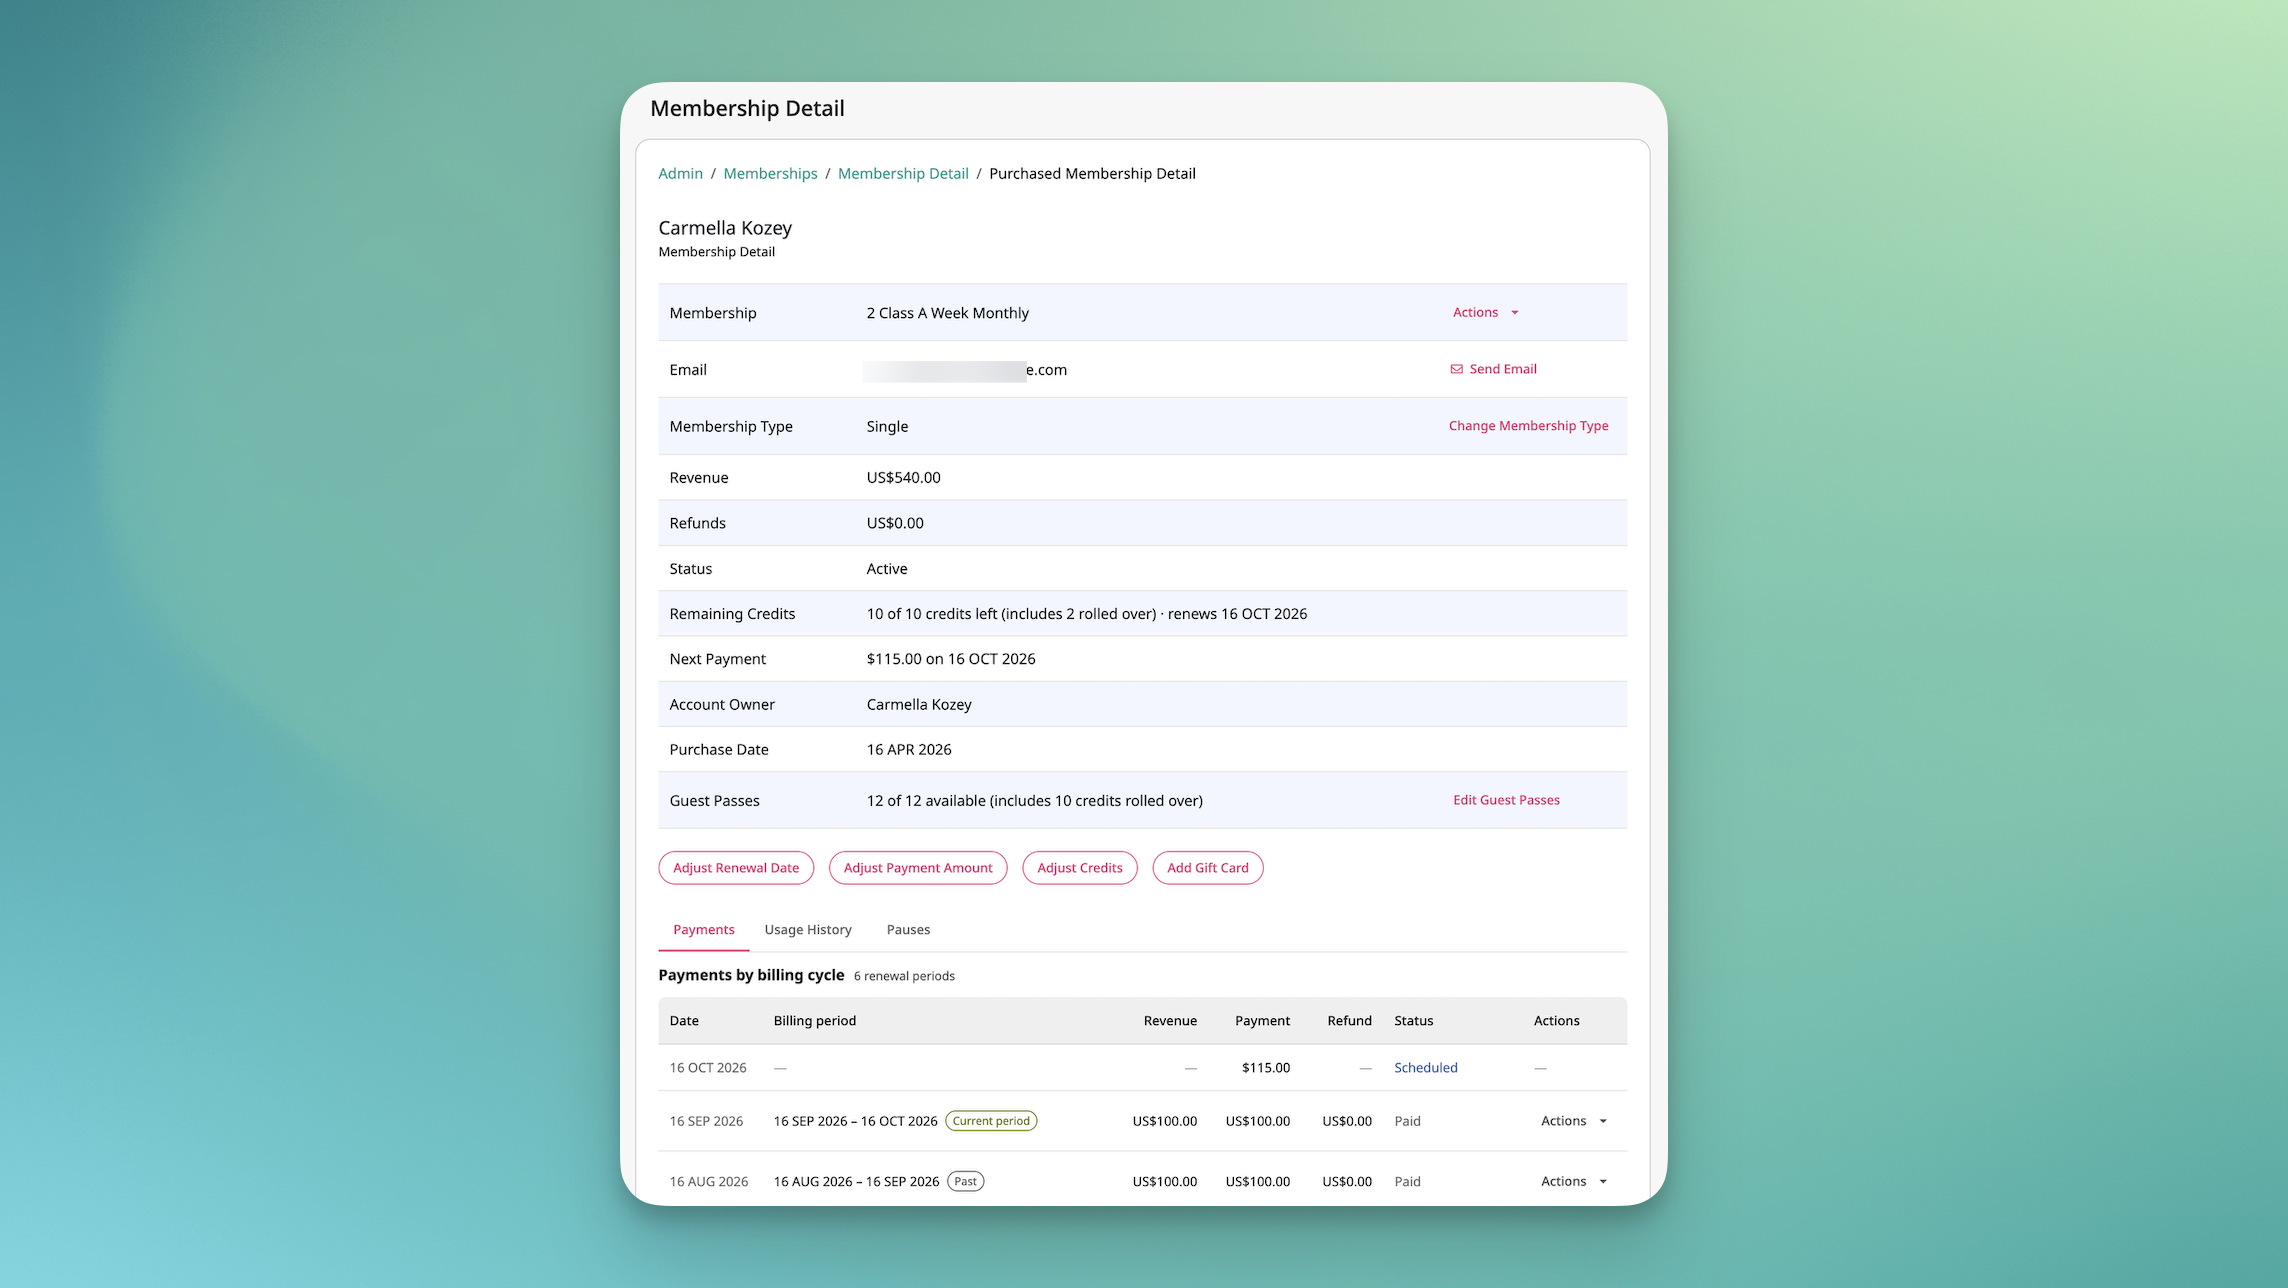The width and height of the screenshot is (2288, 1288).
Task: Click the refunds value US$0.00
Action: [895, 523]
